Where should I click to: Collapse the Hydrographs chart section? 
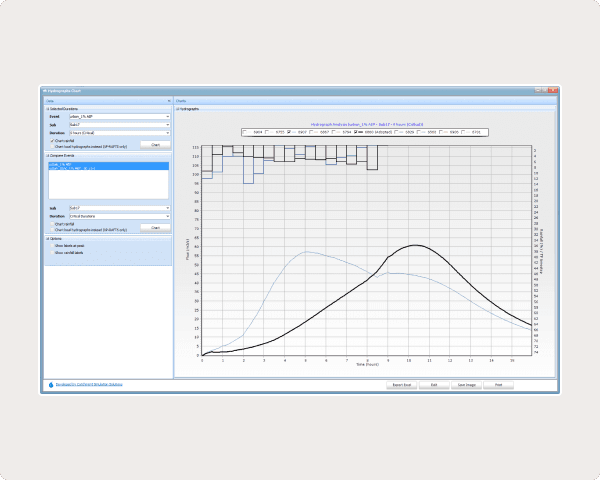[178, 108]
